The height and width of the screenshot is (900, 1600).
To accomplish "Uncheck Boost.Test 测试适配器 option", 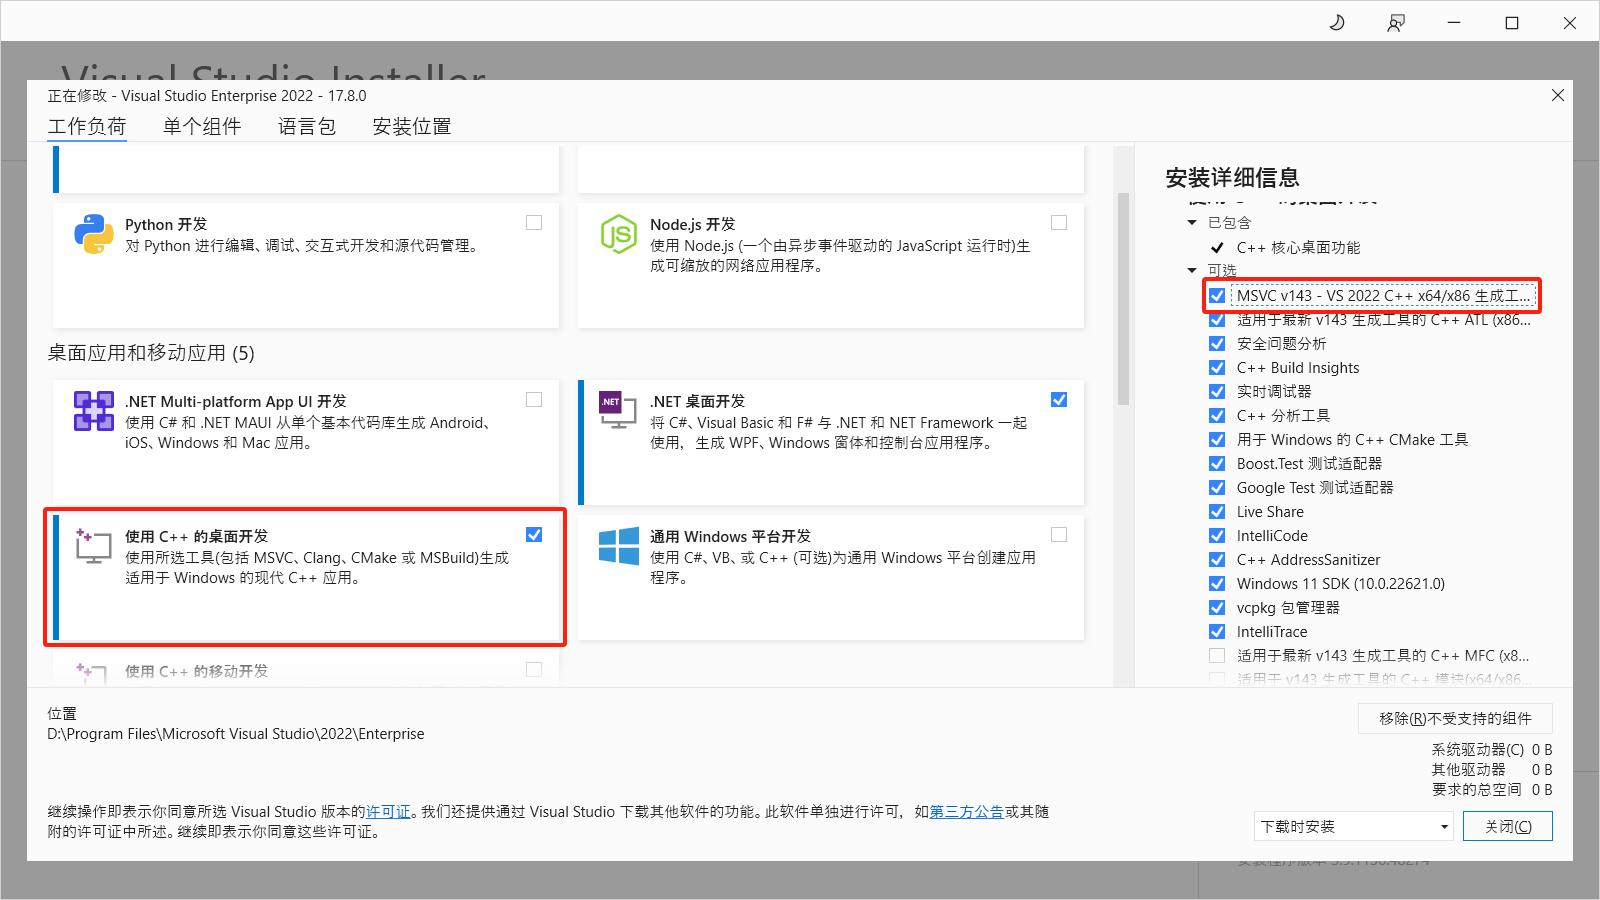I will (x=1217, y=464).
